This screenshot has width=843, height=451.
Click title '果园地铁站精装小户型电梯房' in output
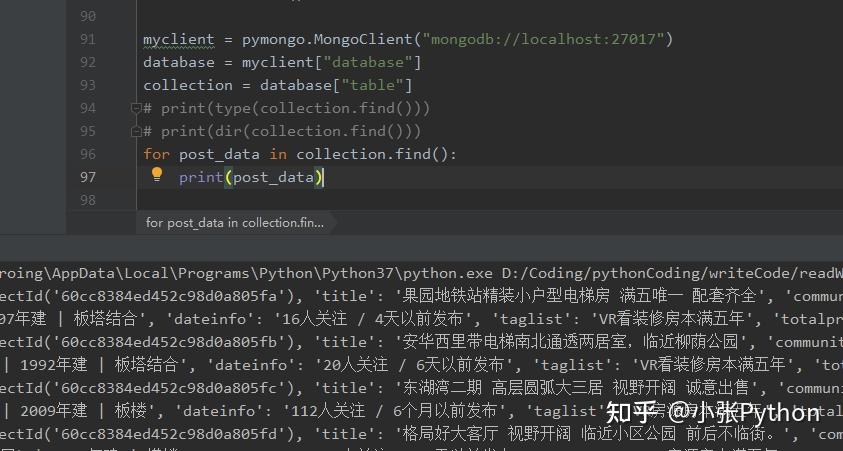tap(506, 296)
